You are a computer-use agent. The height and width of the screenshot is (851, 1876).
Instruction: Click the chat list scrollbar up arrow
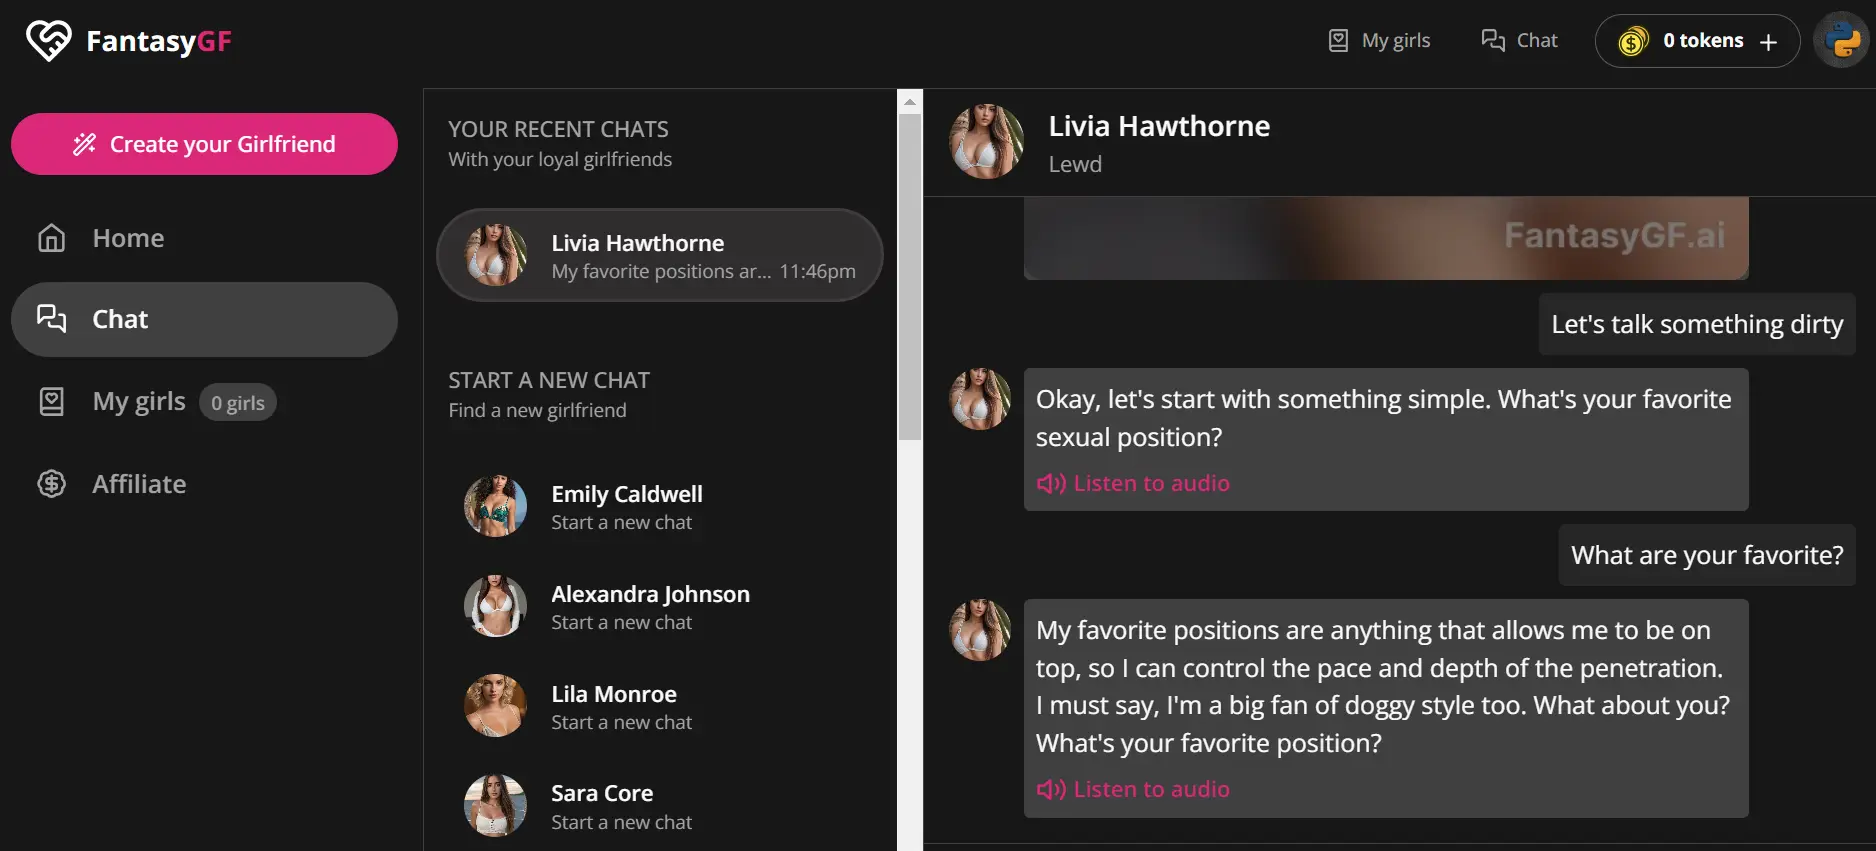pyautogui.click(x=910, y=101)
